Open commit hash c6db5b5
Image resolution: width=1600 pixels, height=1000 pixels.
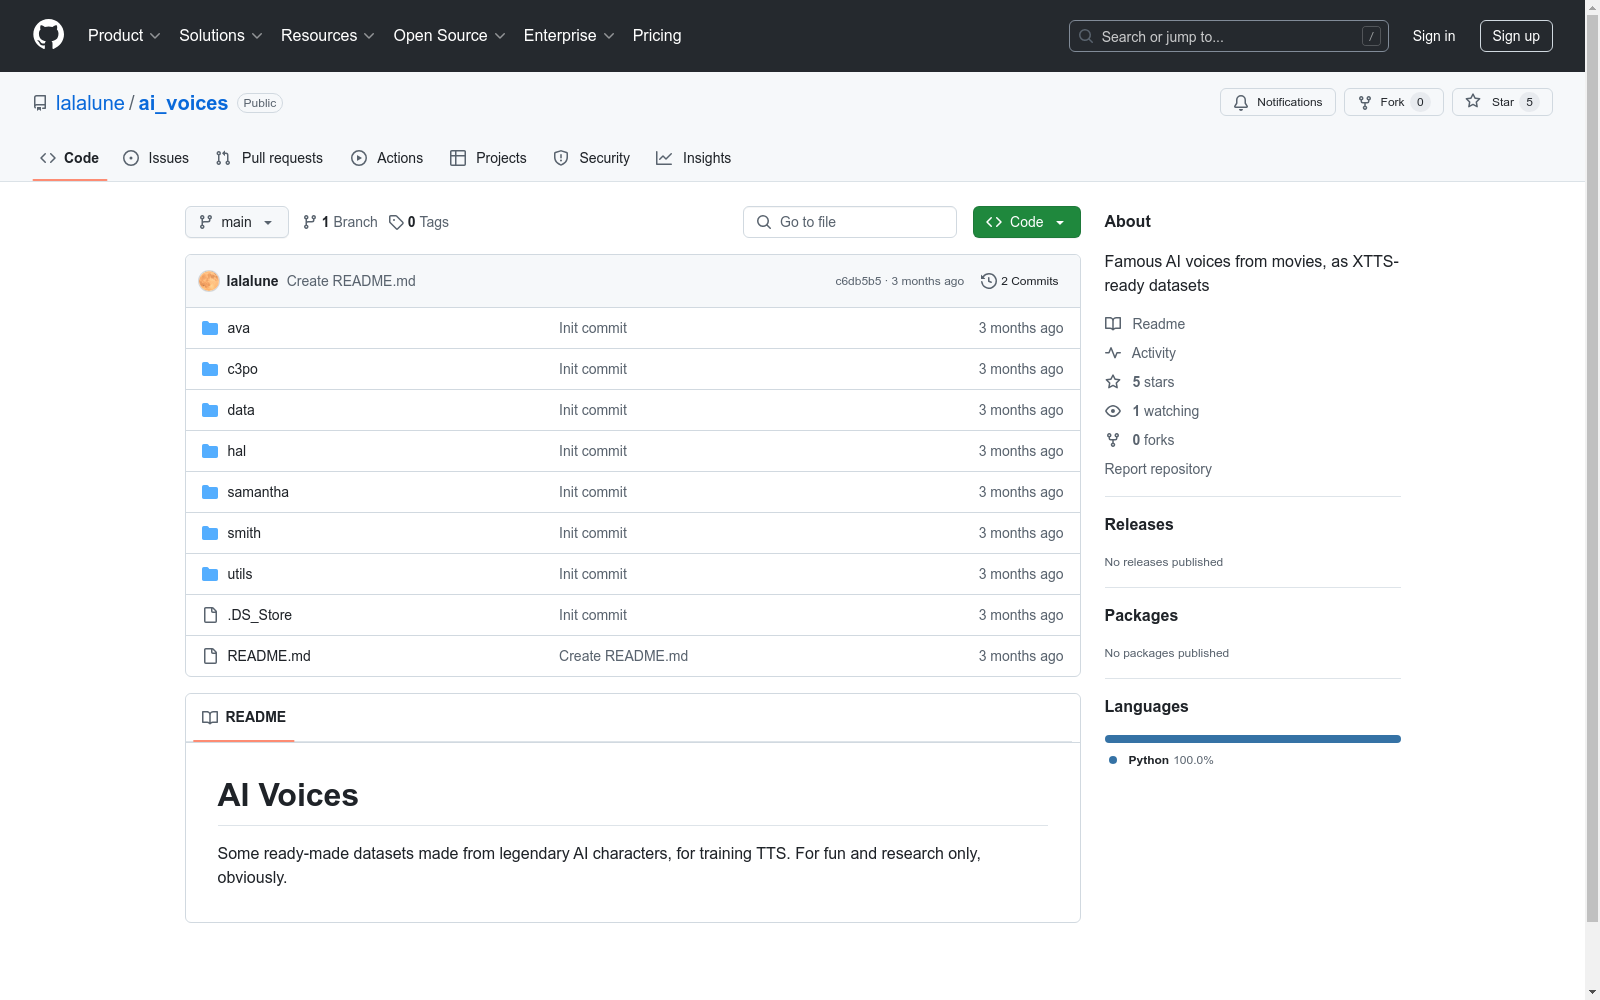point(858,281)
